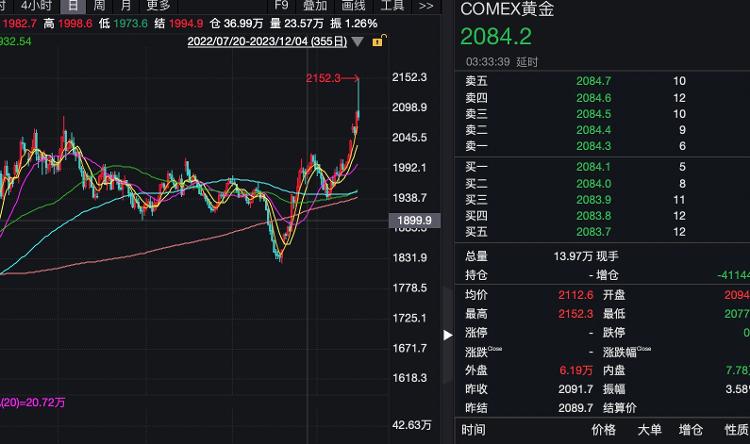
Task: Click the 叠加 overlay button
Action: (x=316, y=6)
